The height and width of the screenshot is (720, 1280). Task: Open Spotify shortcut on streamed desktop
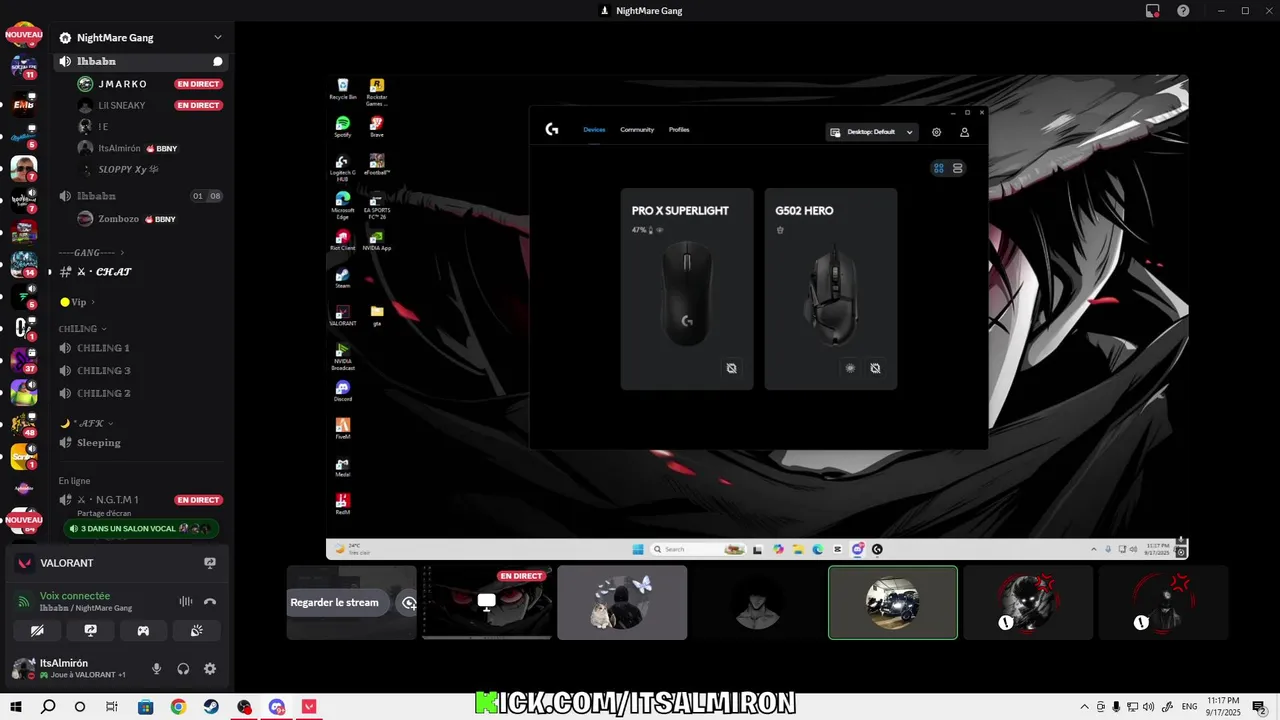coord(343,127)
